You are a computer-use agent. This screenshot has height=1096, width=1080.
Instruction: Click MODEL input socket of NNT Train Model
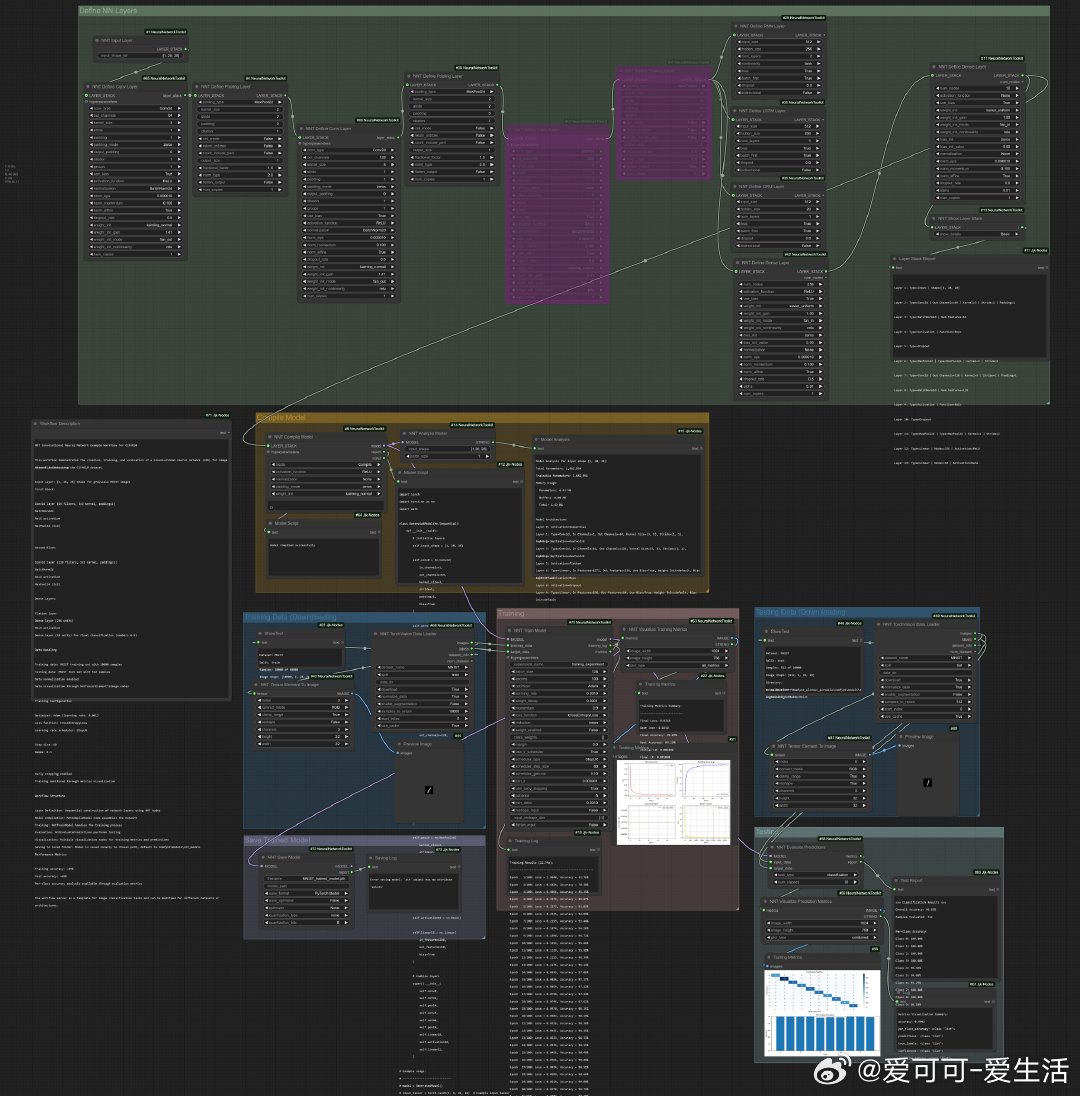coord(508,639)
